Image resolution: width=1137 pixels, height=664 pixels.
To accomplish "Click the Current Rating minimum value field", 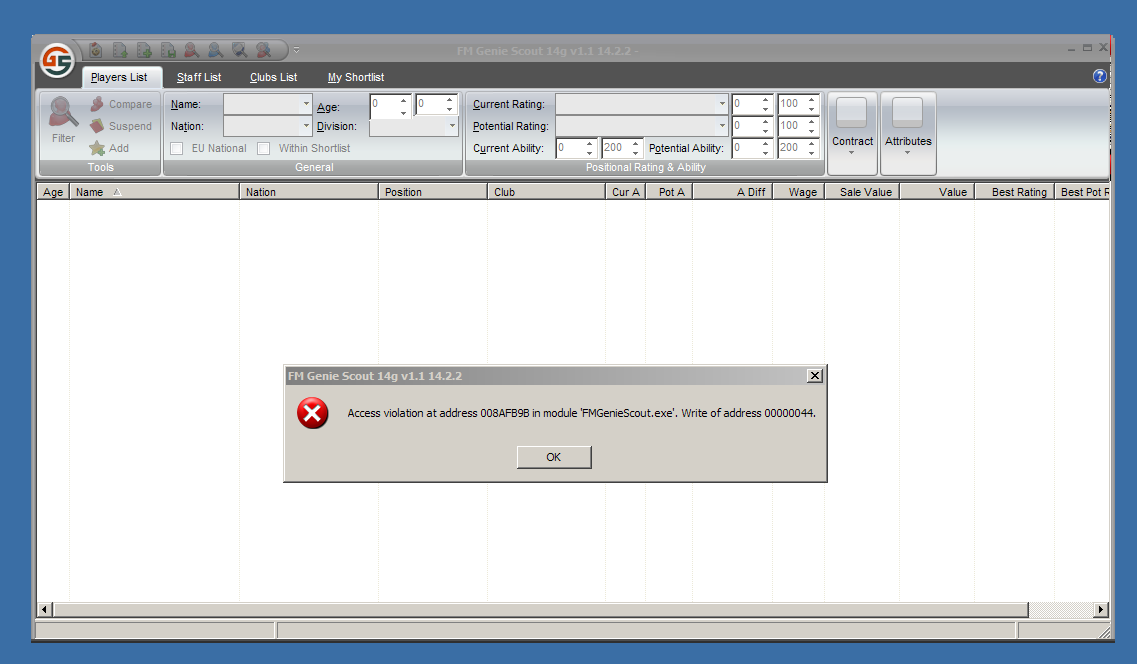I will click(752, 104).
